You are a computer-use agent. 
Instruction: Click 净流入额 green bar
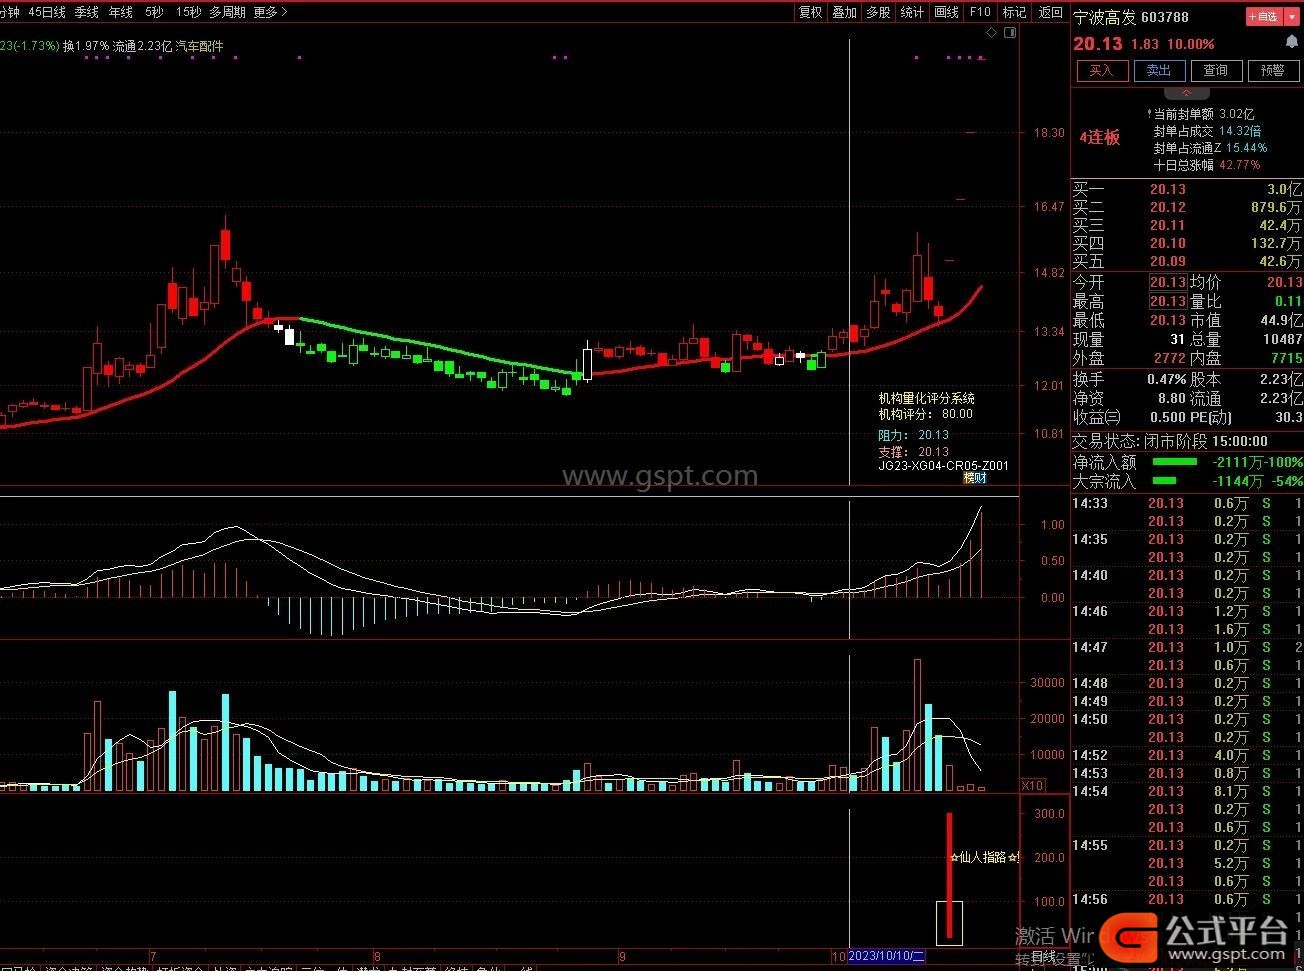1174,462
